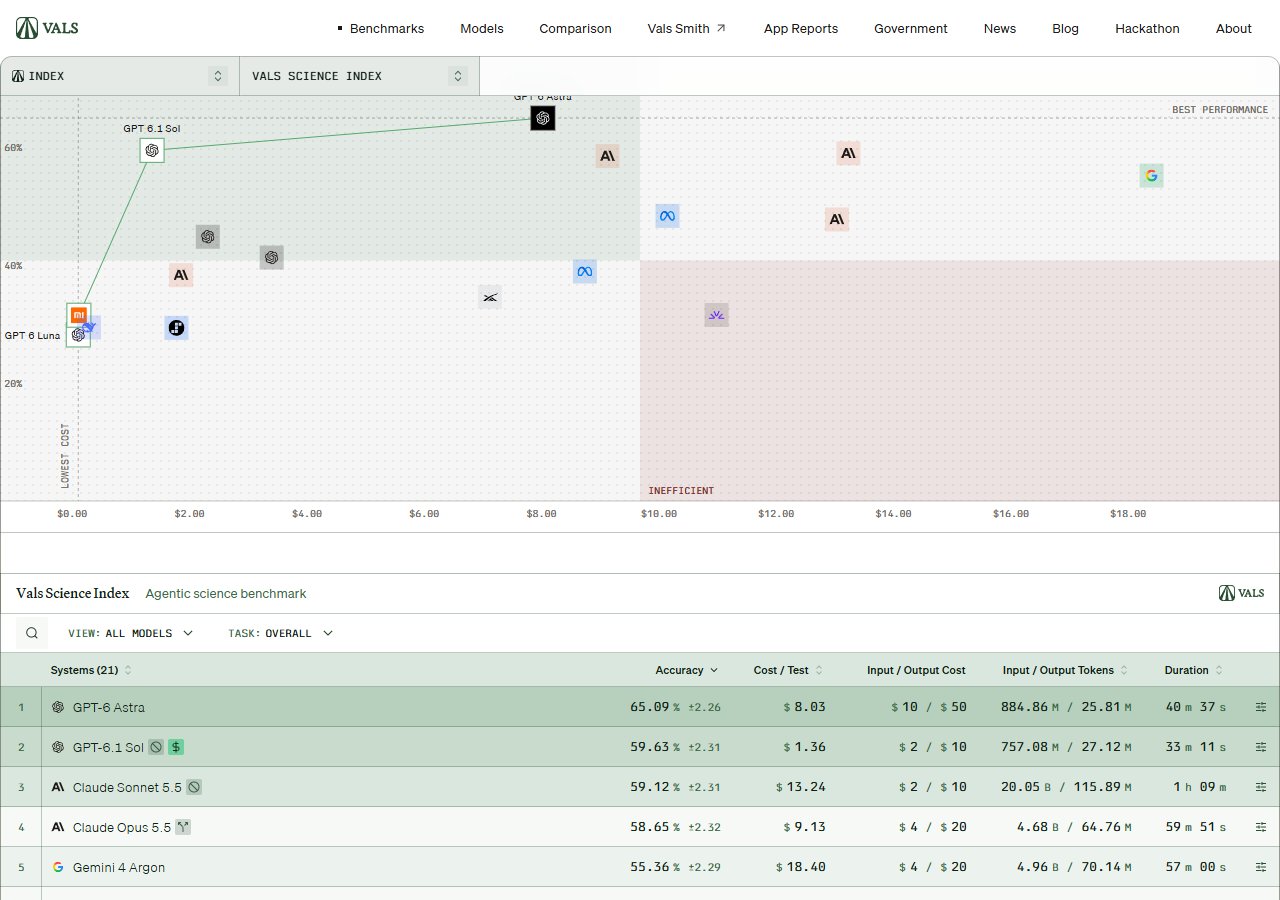The height and width of the screenshot is (900, 1280).
Task: Open the News nav link
Action: (x=1000, y=28)
